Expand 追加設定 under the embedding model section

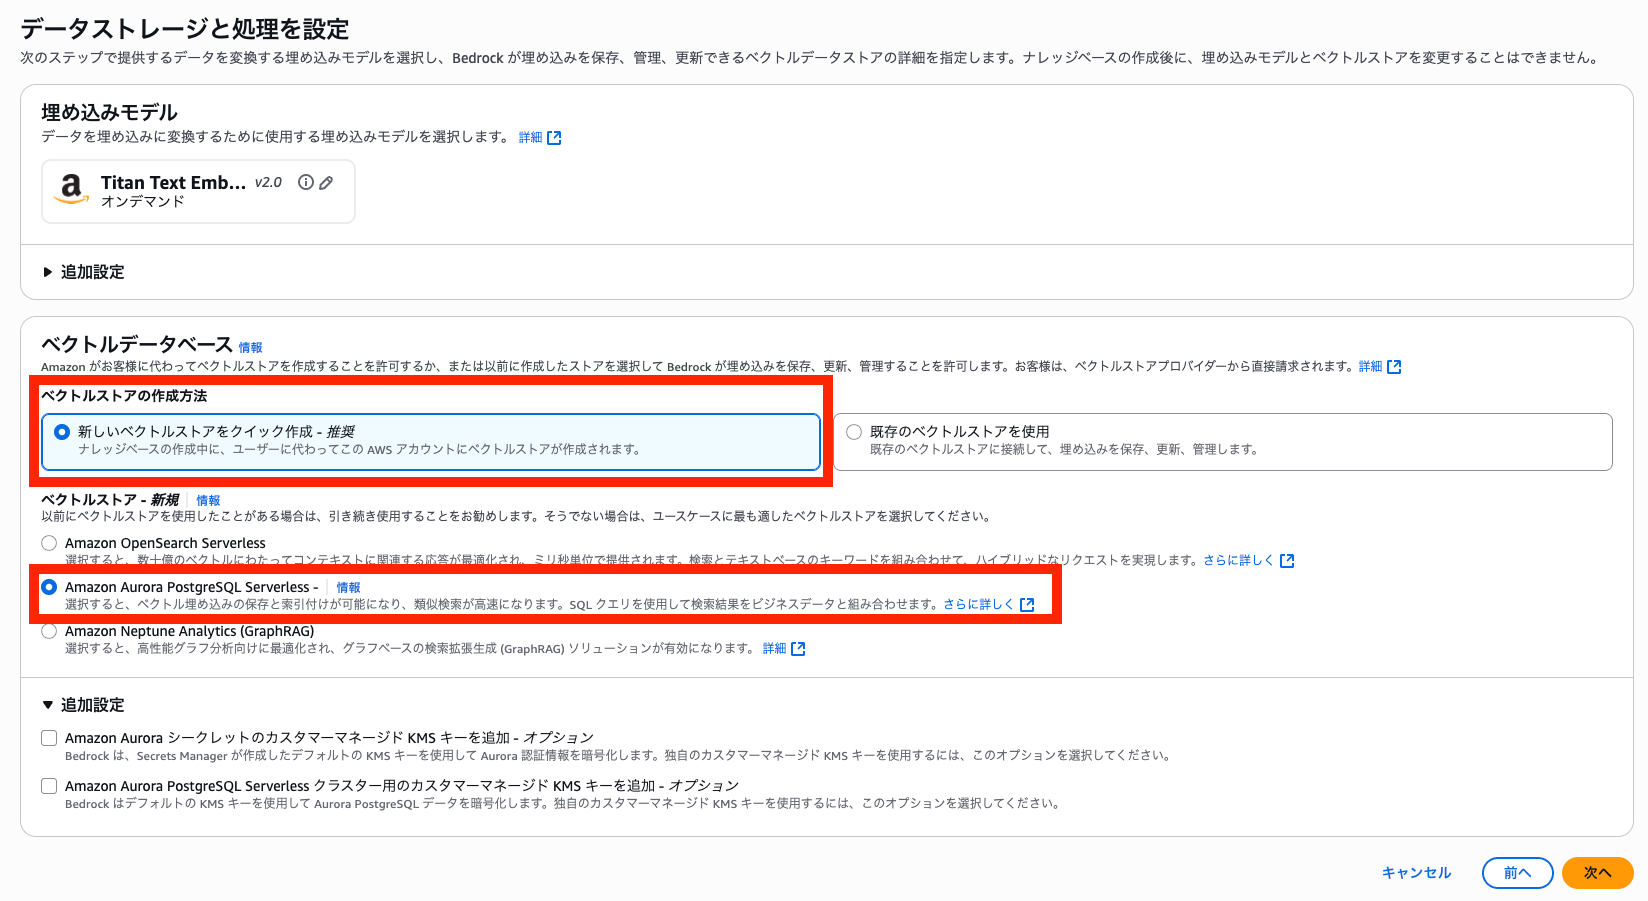[x=83, y=272]
